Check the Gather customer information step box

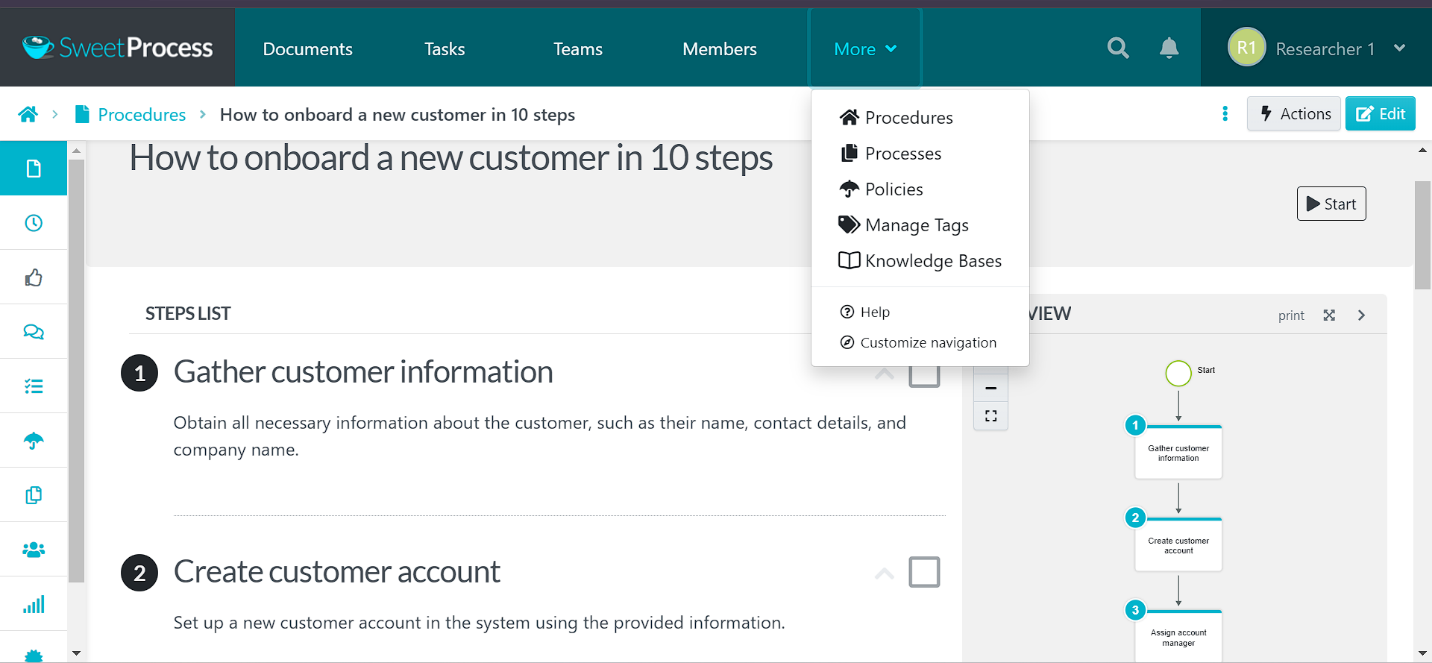click(924, 373)
